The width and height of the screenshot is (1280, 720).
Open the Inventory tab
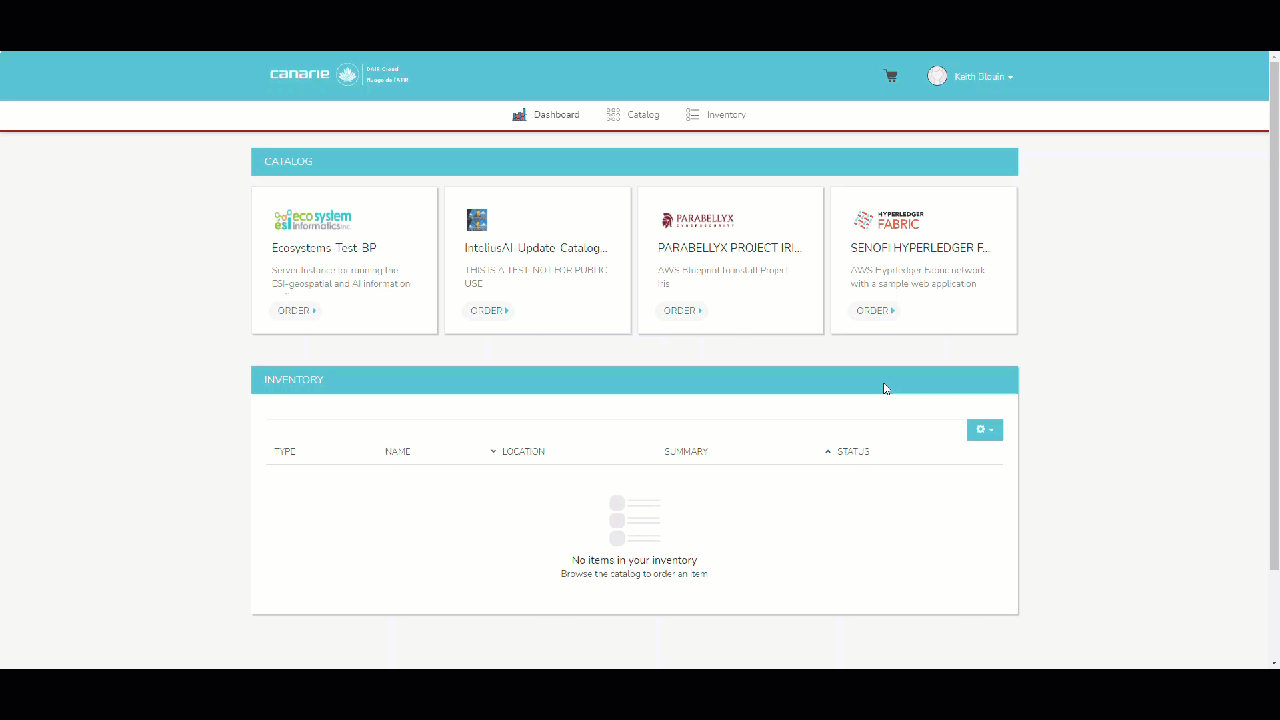pos(716,115)
